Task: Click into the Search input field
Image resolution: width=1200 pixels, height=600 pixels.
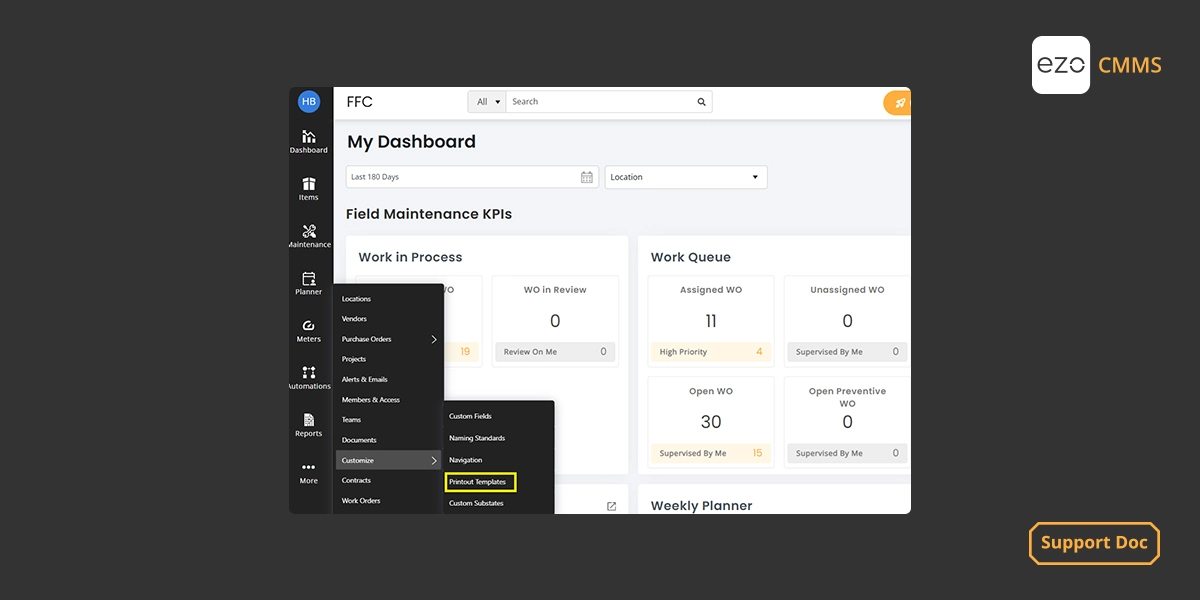Action: click(600, 102)
